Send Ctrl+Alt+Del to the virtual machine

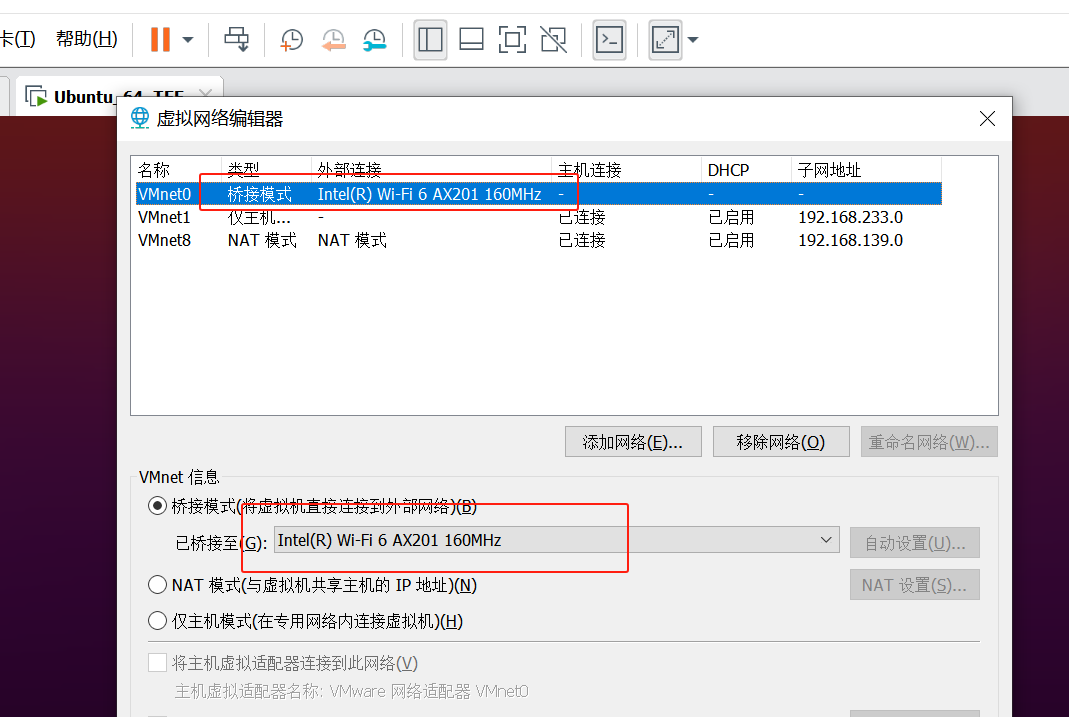tap(237, 40)
